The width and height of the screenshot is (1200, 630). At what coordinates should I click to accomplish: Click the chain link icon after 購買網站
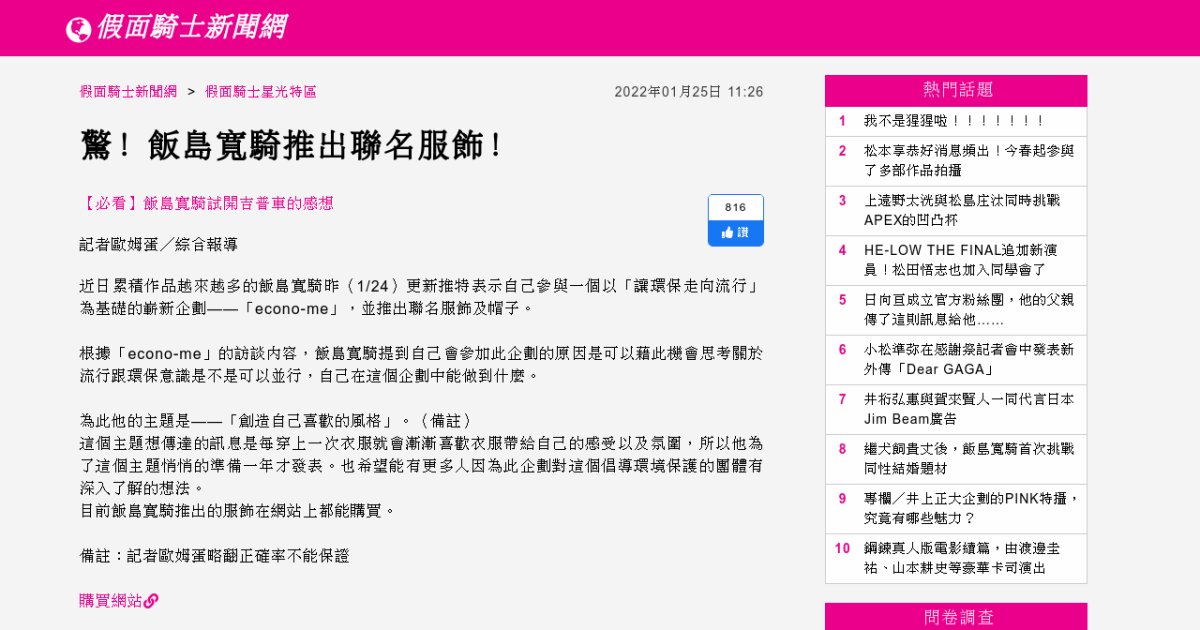click(x=151, y=601)
